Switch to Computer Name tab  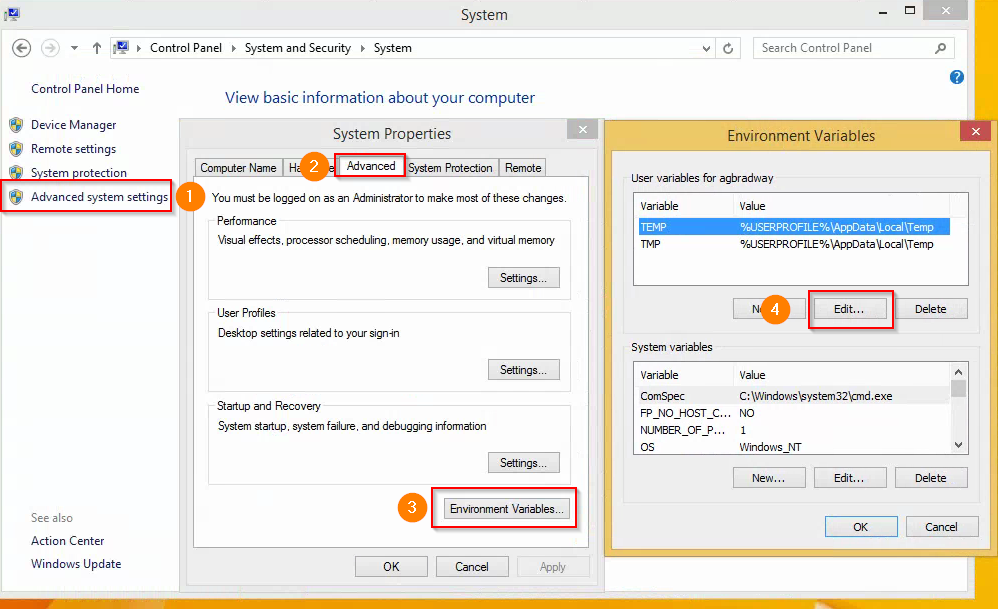pyautogui.click(x=238, y=167)
